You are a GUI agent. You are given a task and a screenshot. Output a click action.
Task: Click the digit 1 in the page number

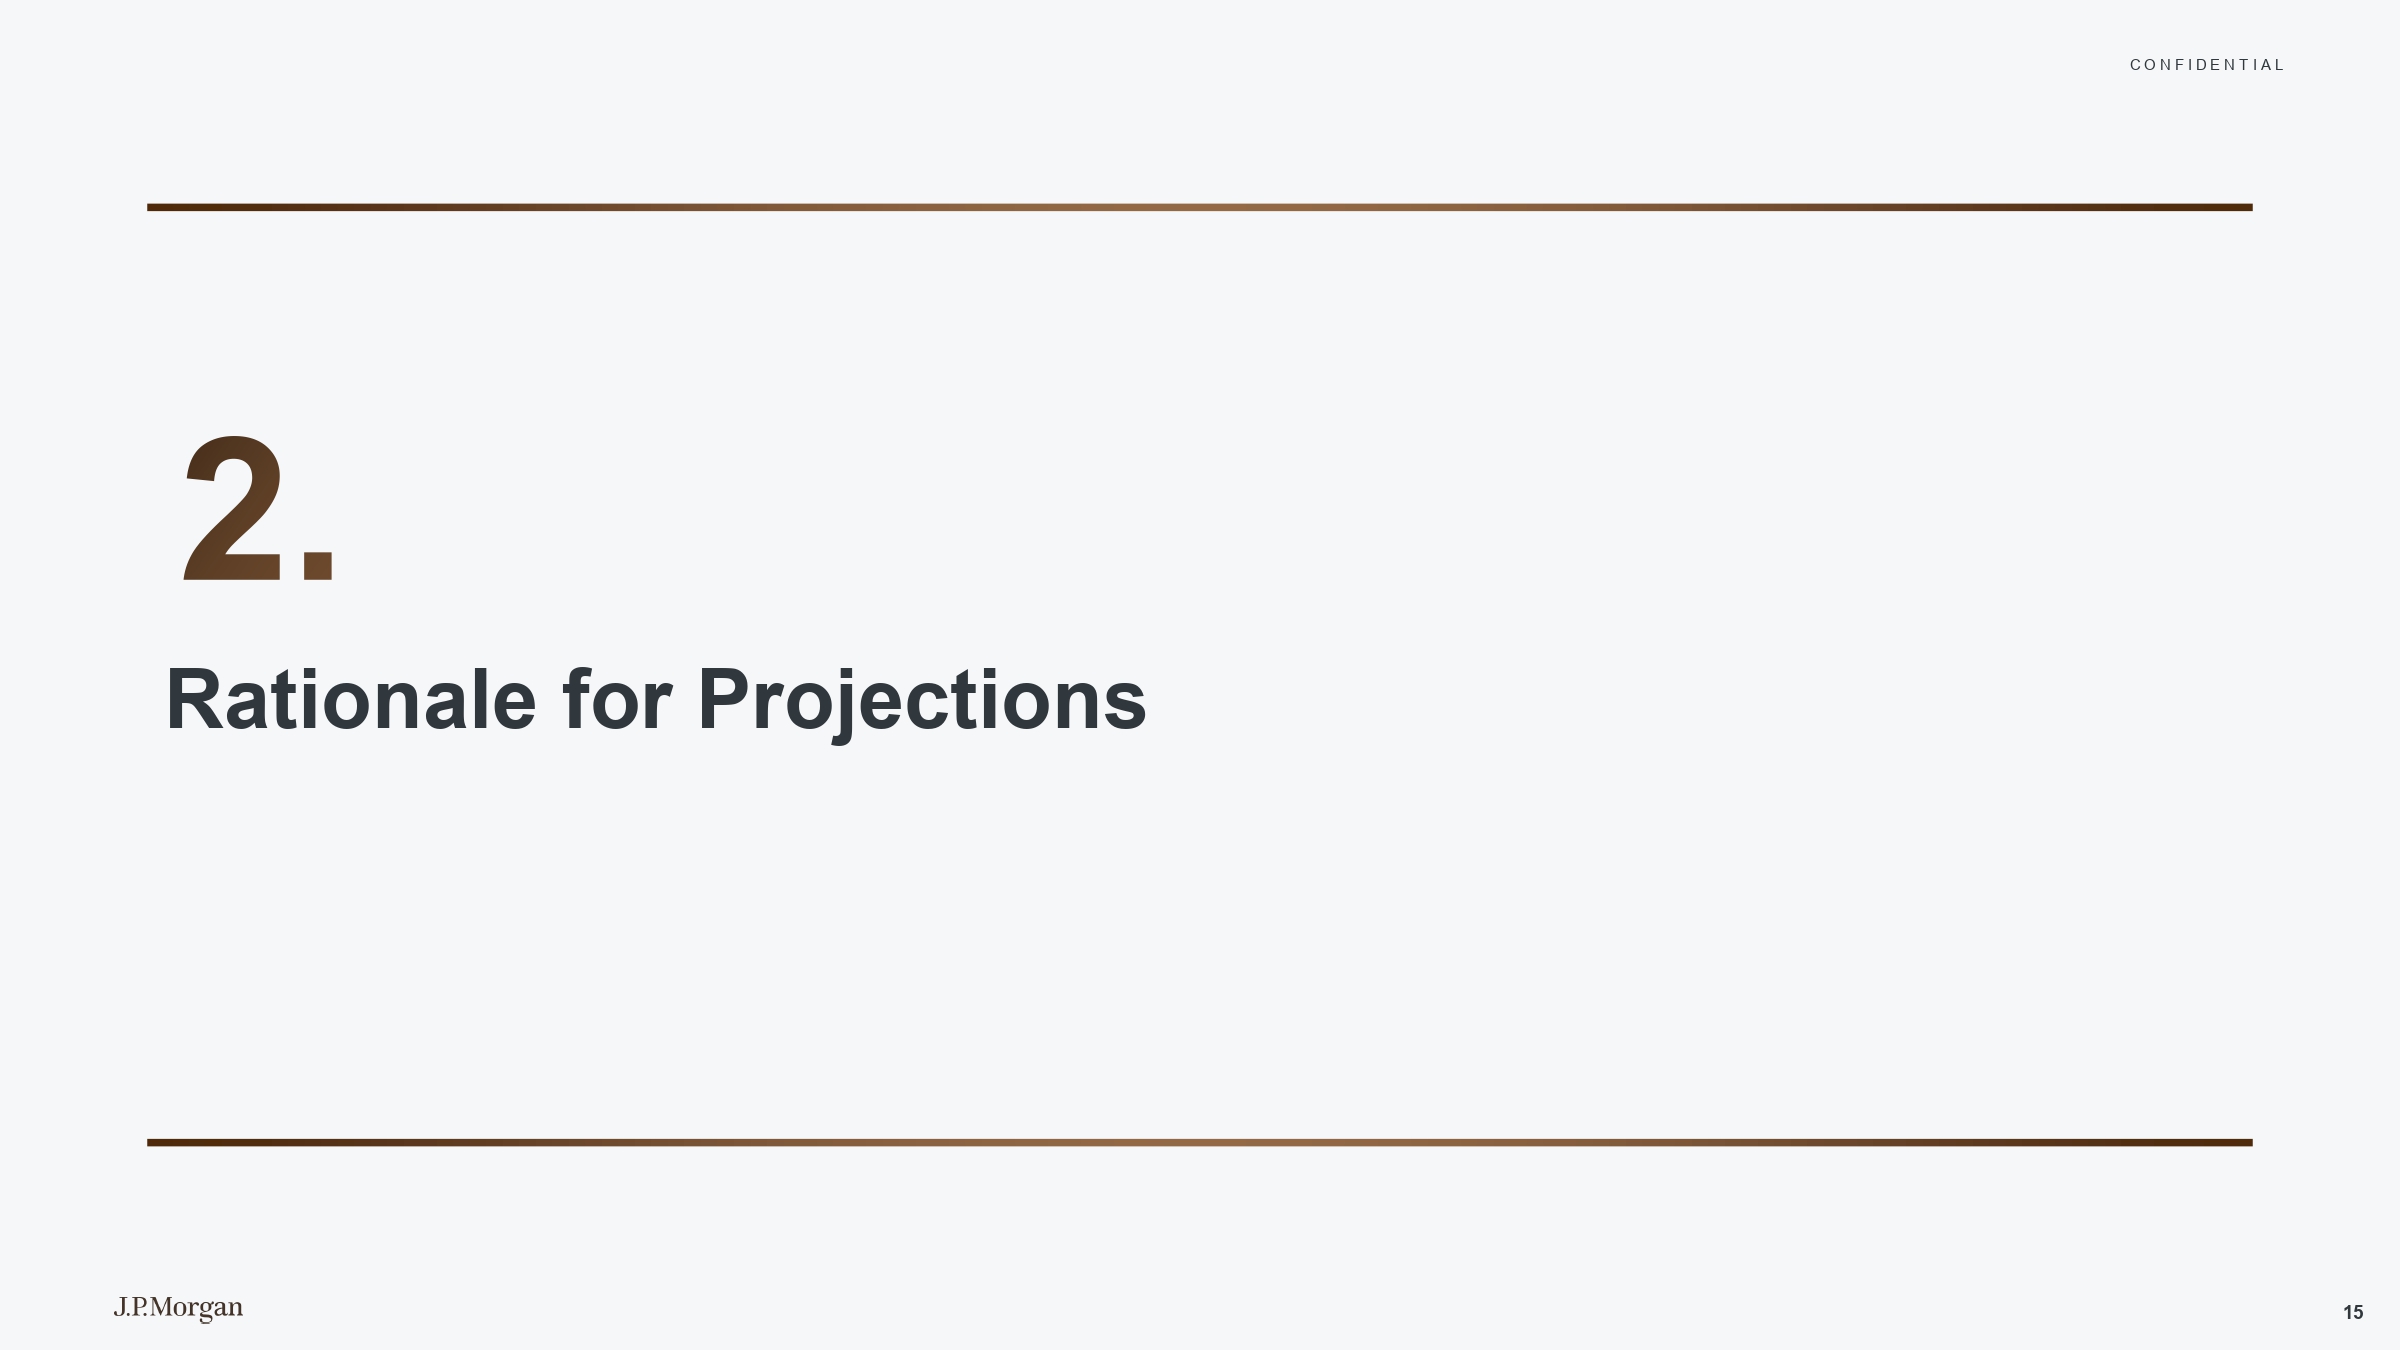2347,1313
